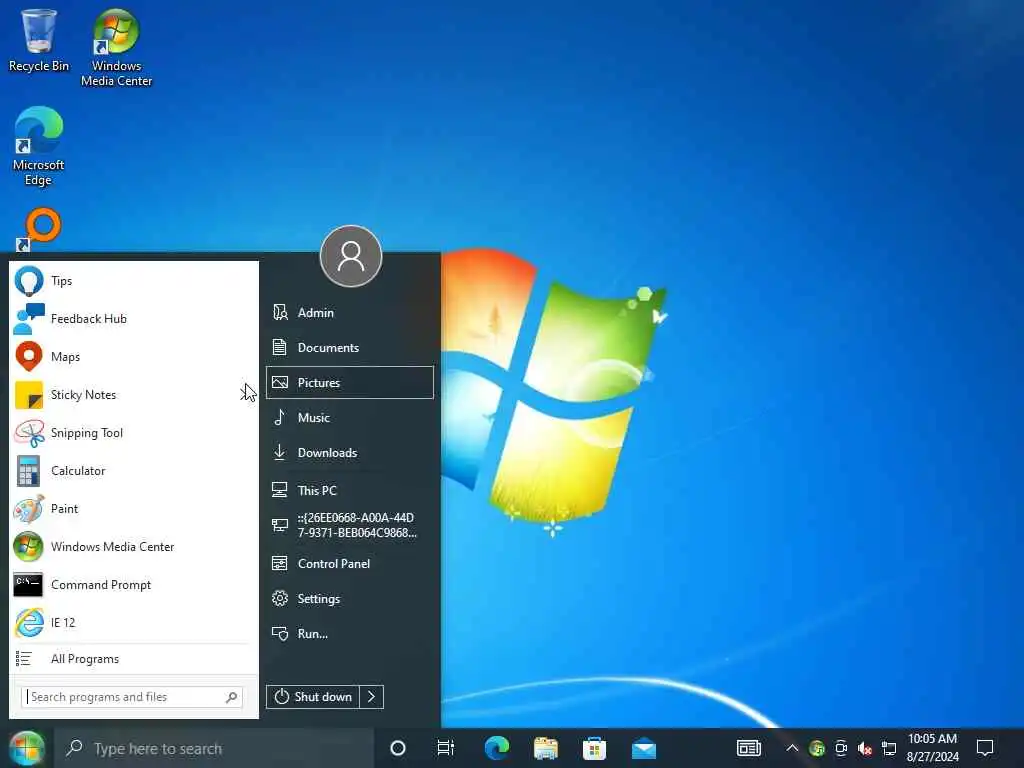1024x768 pixels.
Task: Open Microsoft Edge from the taskbar
Action: (496, 748)
